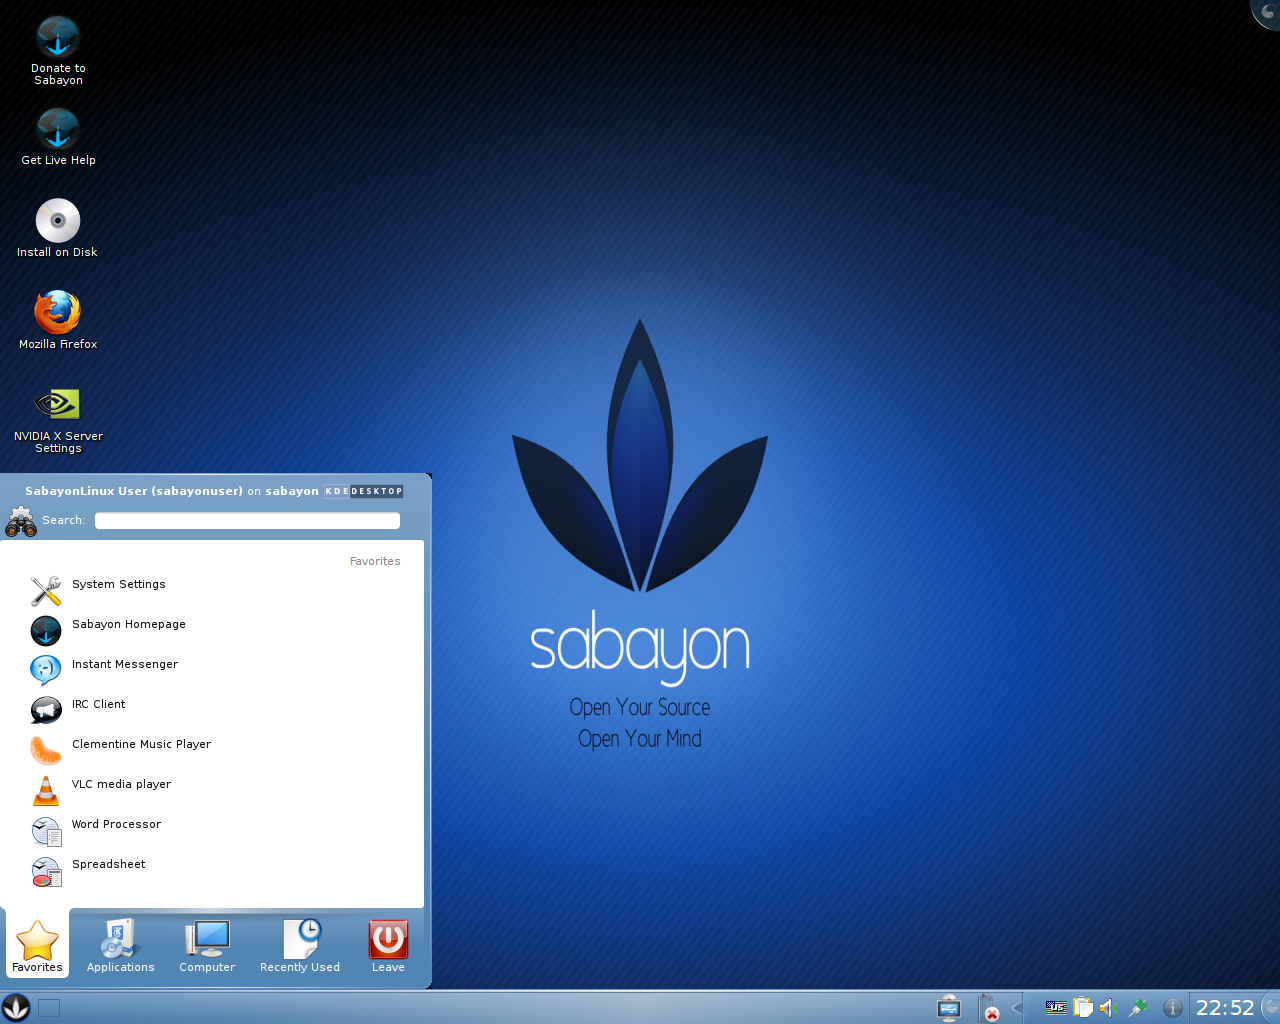Click the battery status icon
The width and height of the screenshot is (1280, 1024).
pyautogui.click(x=989, y=1008)
